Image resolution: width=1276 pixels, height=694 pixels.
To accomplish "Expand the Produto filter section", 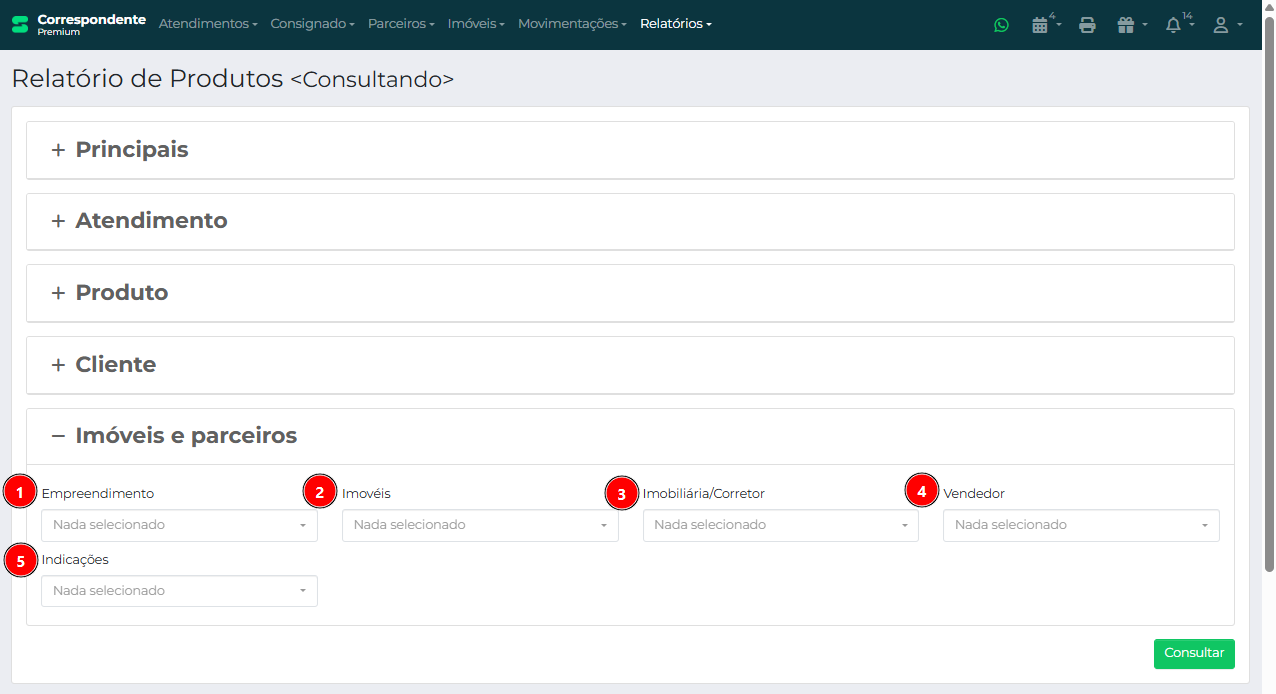I will pos(121,293).
